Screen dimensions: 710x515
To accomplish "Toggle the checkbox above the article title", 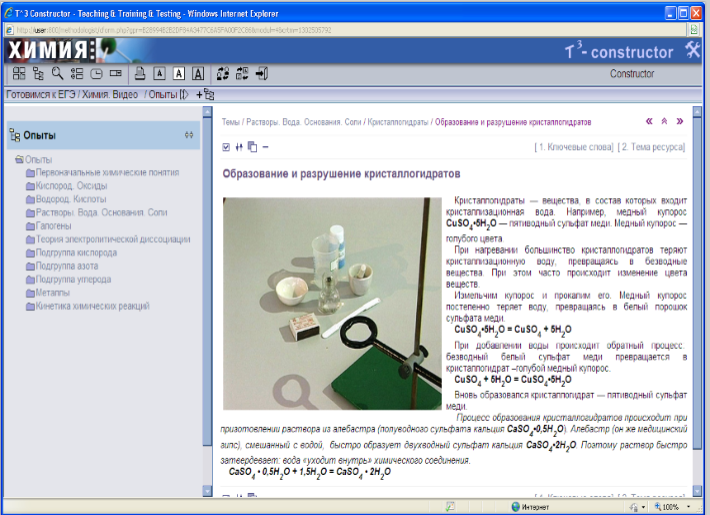I will tap(227, 147).
